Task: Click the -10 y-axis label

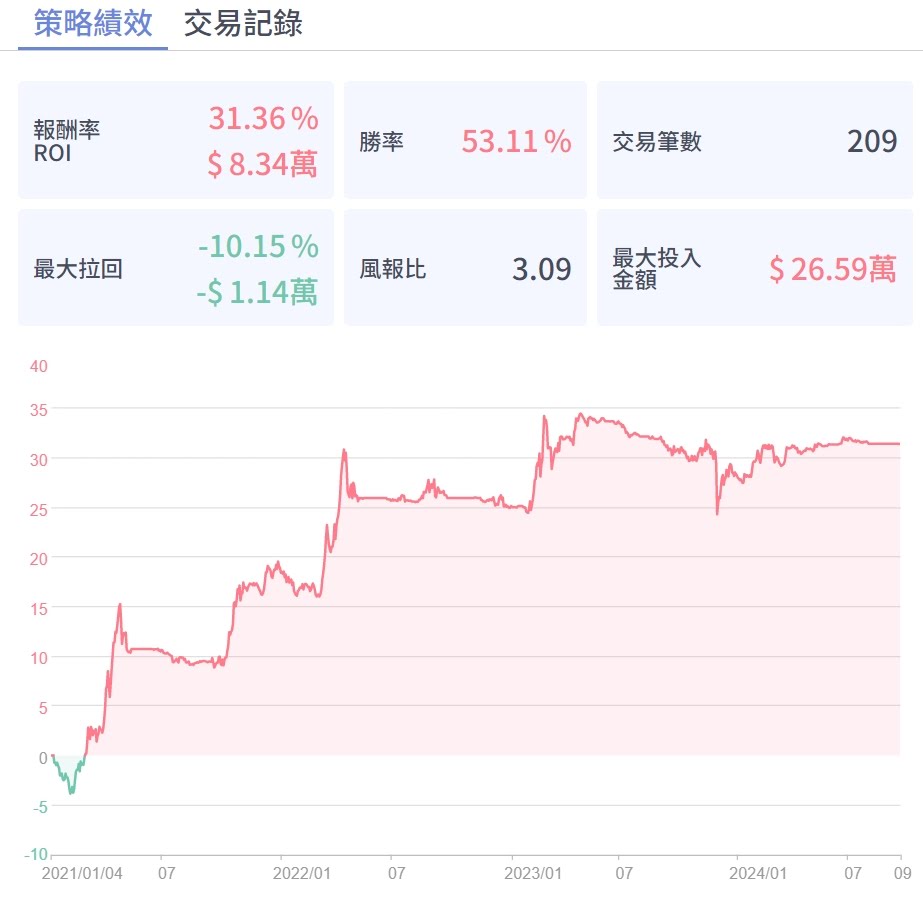Action: click(x=36, y=855)
